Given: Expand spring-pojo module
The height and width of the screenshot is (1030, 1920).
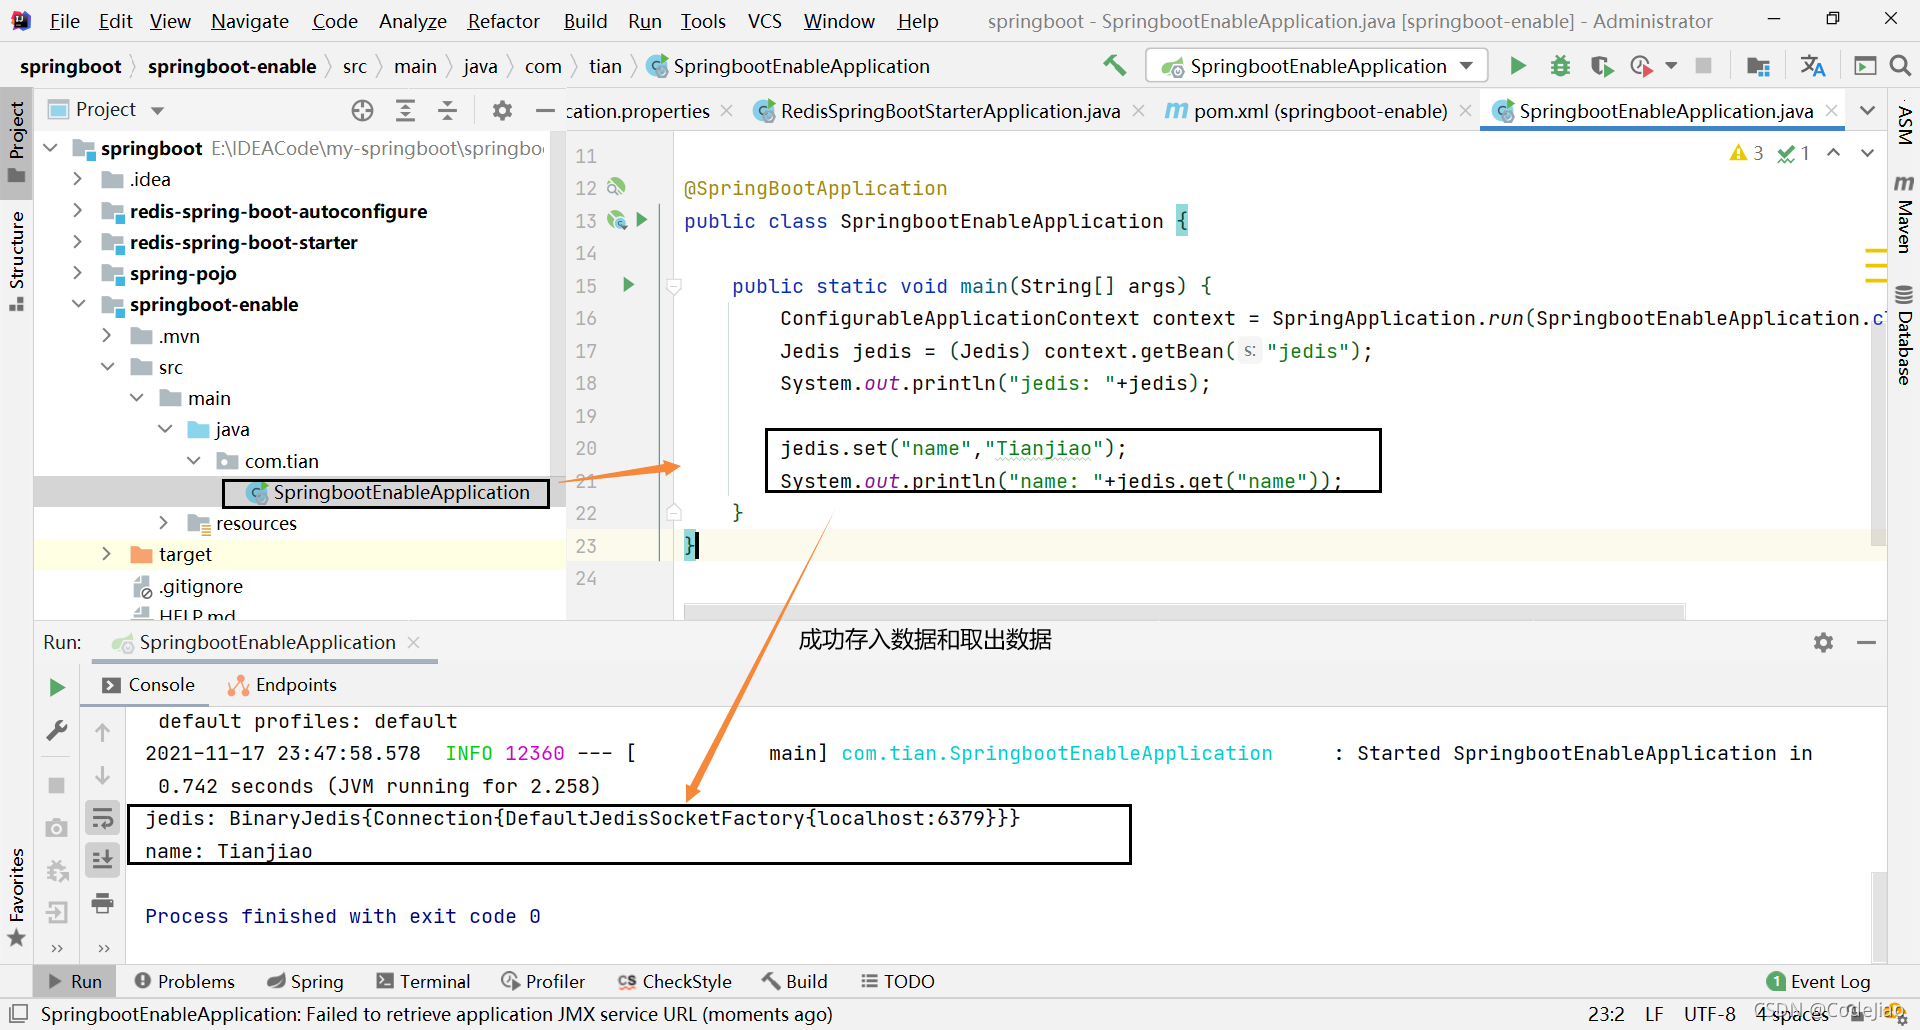Looking at the screenshot, I should 78,273.
